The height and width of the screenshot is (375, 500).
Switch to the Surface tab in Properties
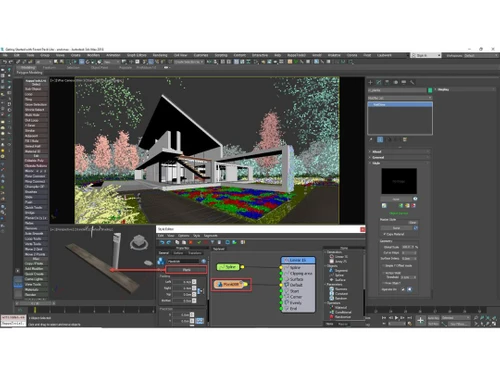click(178, 253)
